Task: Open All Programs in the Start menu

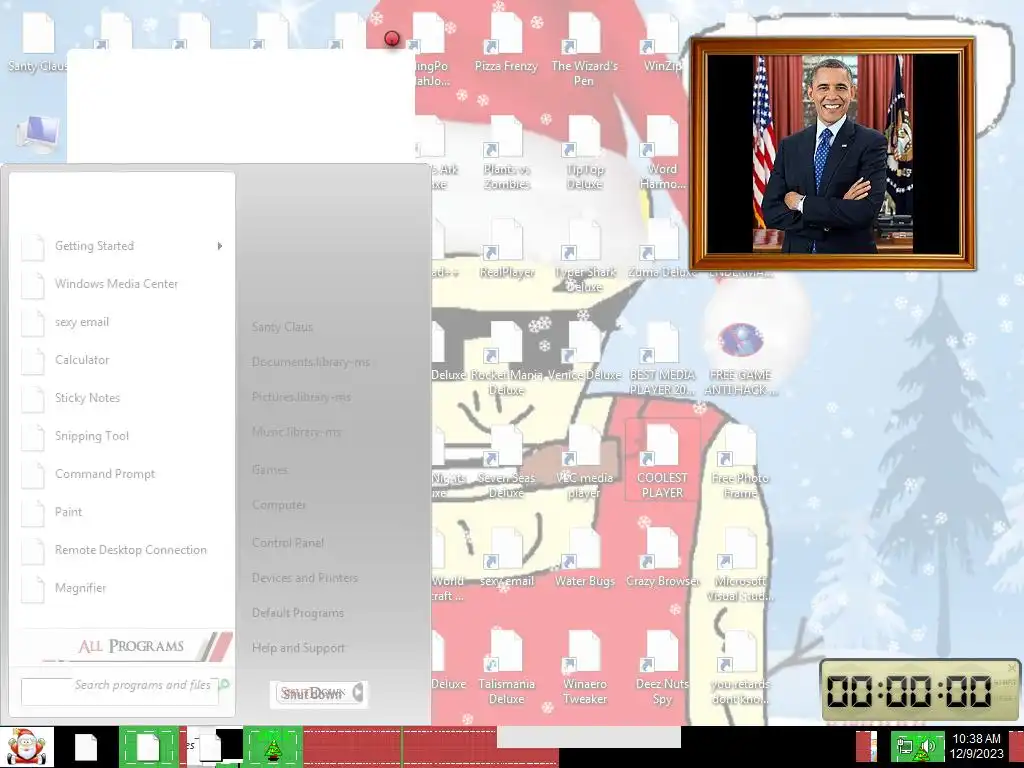Action: pos(131,647)
